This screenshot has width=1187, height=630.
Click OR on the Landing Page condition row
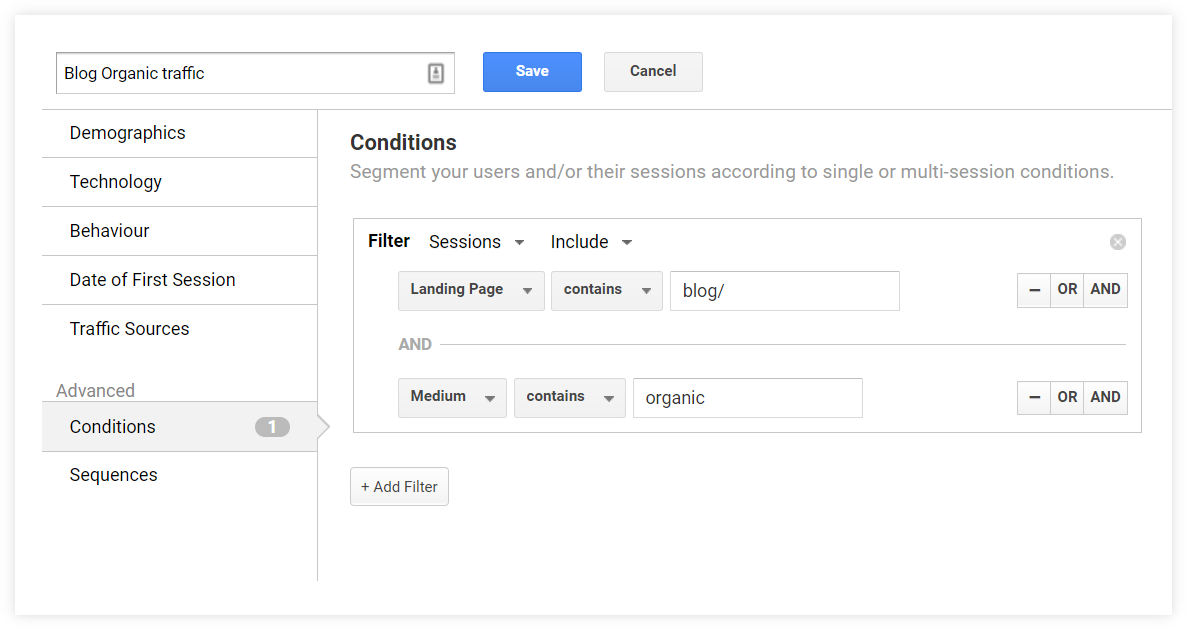[1067, 290]
